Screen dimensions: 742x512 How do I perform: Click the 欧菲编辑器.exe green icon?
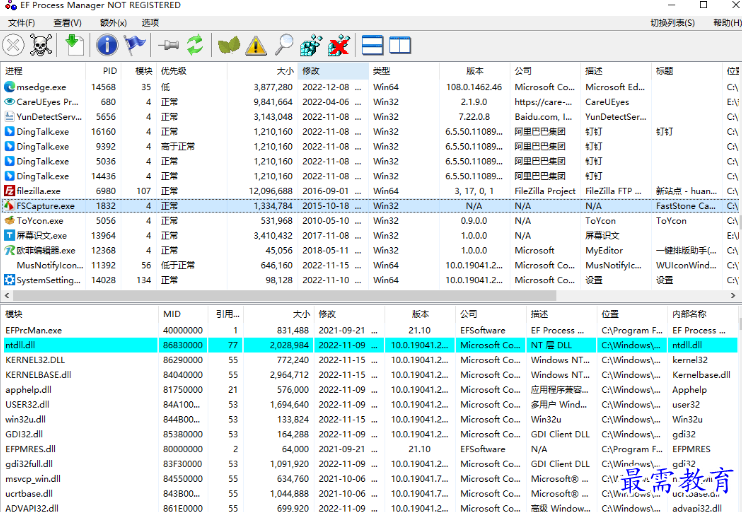(x=9, y=250)
